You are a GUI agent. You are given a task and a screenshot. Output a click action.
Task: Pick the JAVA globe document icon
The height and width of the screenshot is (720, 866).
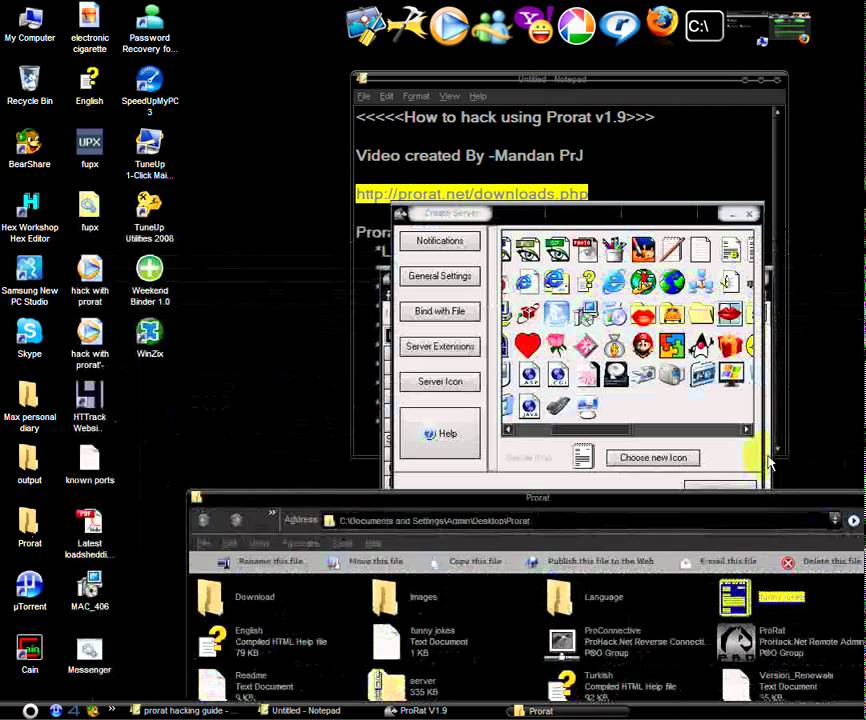coord(529,406)
